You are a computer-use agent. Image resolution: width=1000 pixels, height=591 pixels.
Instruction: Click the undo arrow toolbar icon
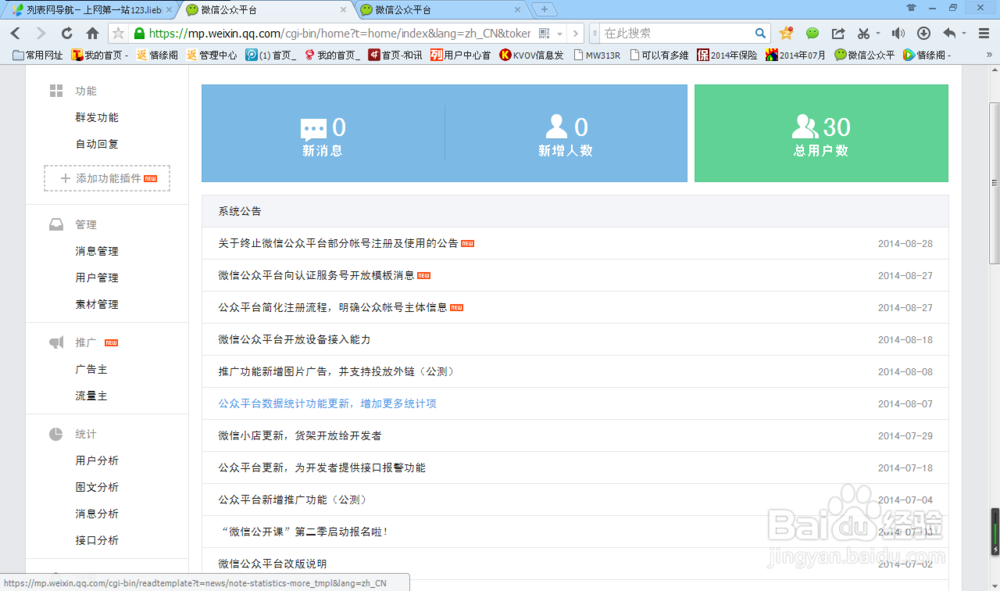pyautogui.click(x=950, y=33)
